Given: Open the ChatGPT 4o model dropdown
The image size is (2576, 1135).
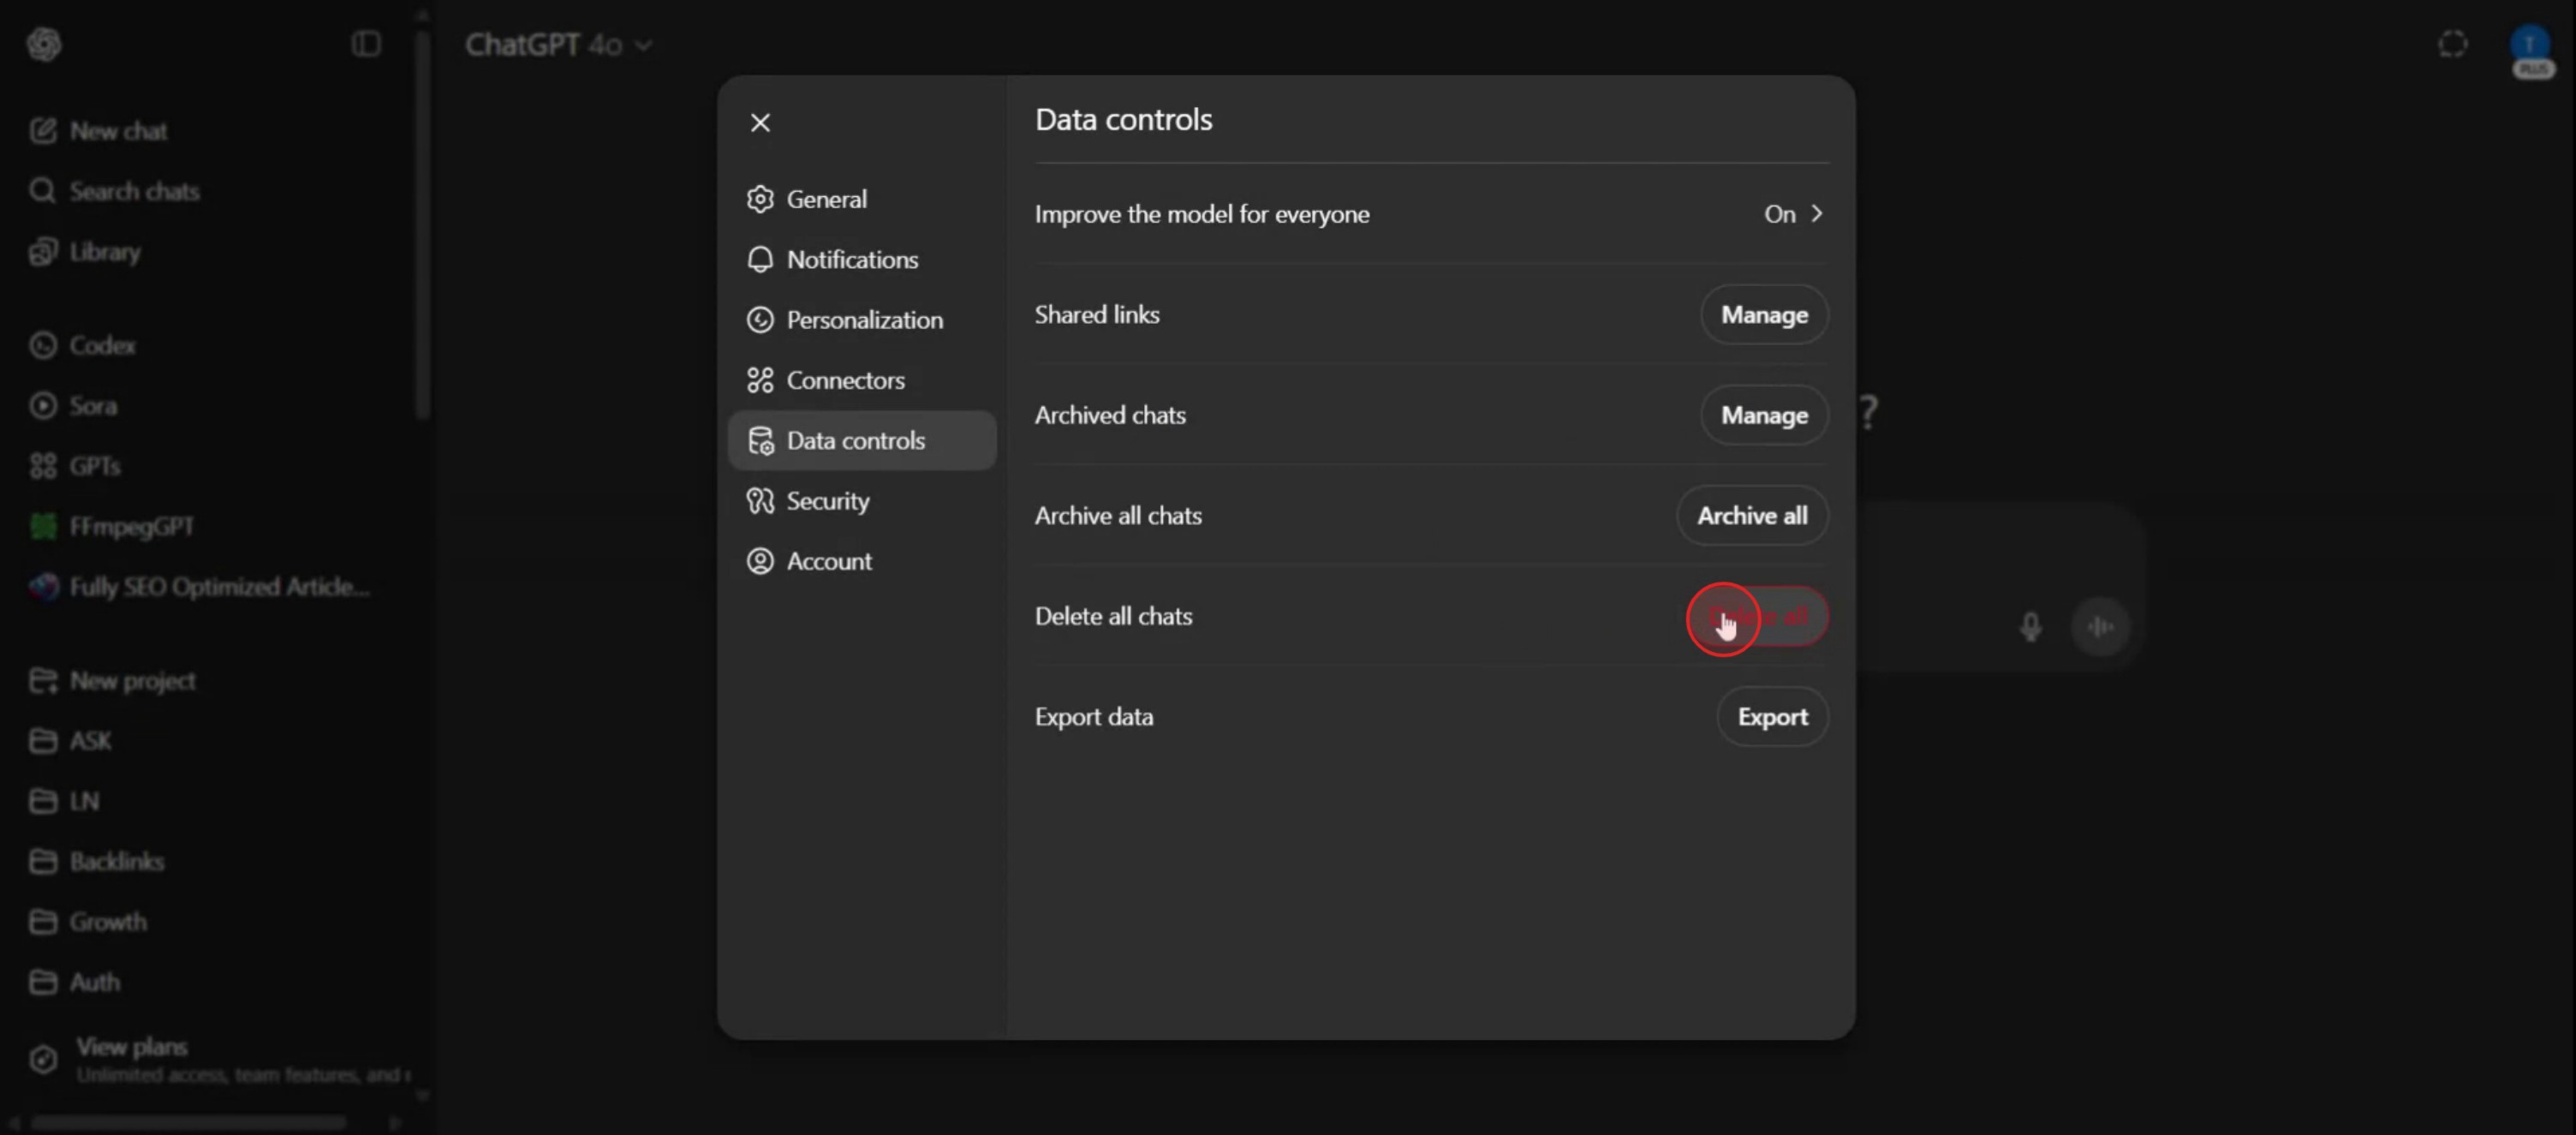Looking at the screenshot, I should tap(558, 45).
